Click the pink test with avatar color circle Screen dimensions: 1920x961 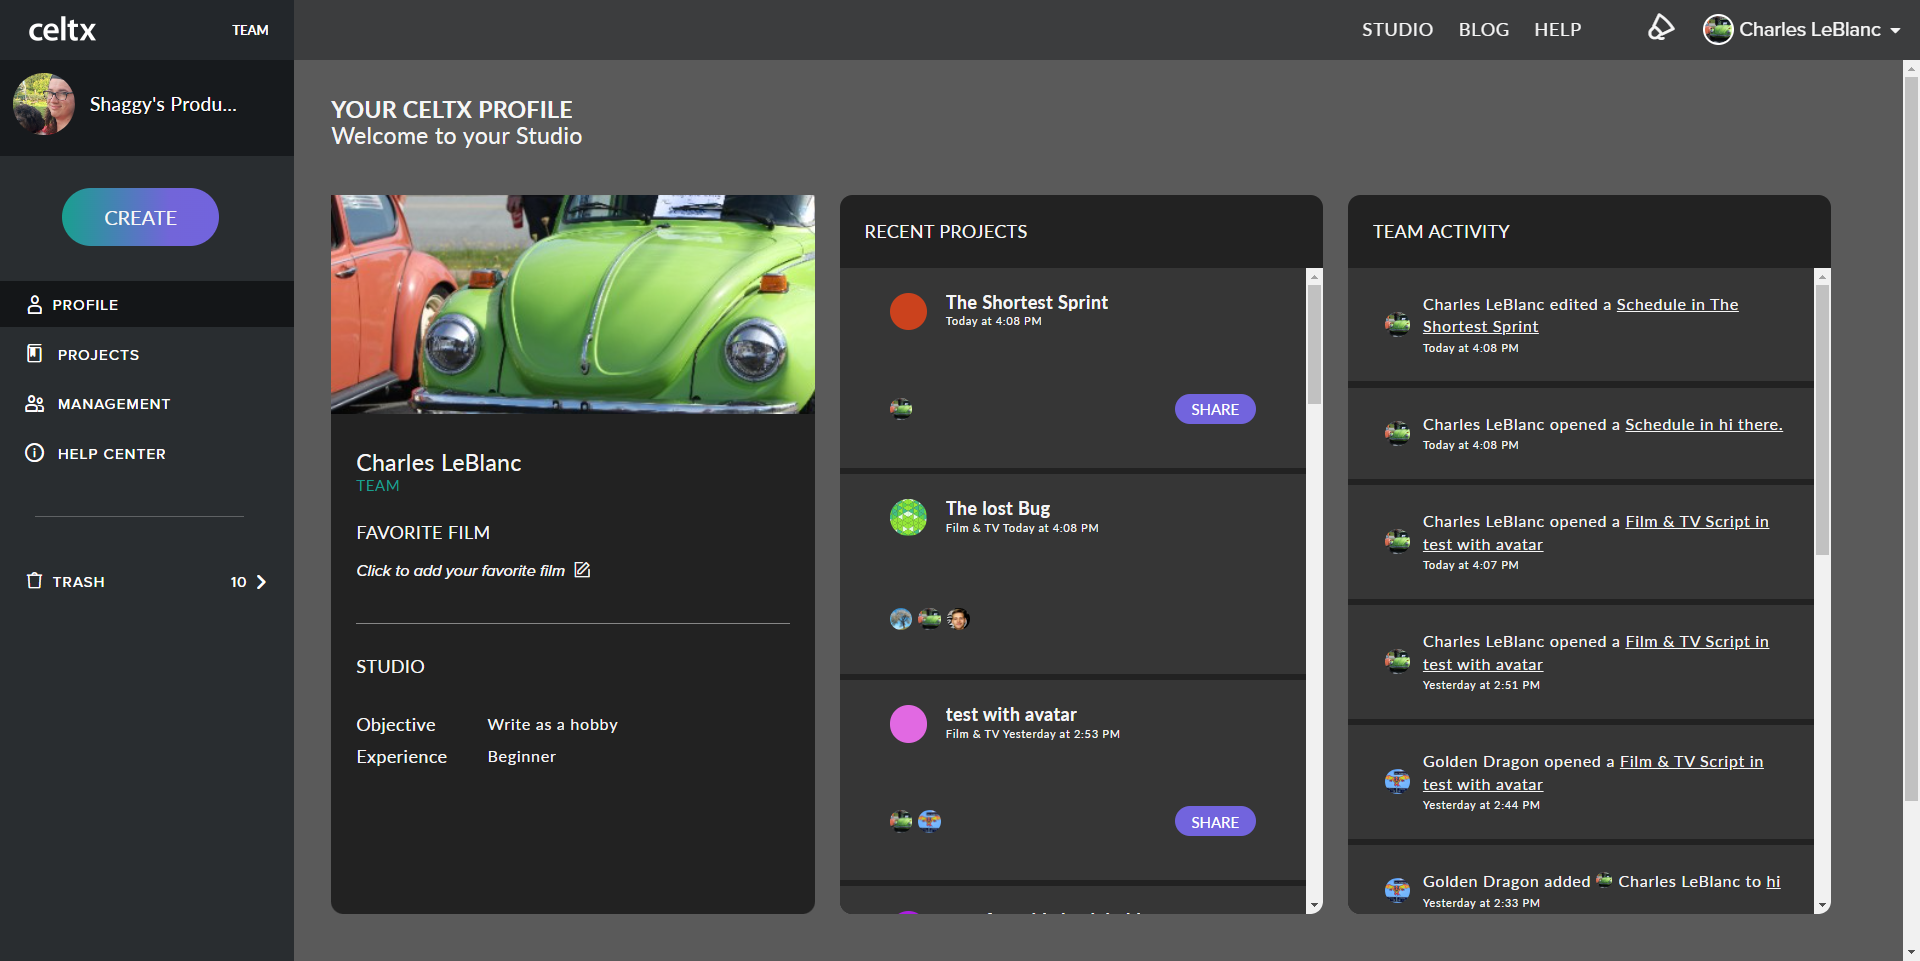coord(908,724)
